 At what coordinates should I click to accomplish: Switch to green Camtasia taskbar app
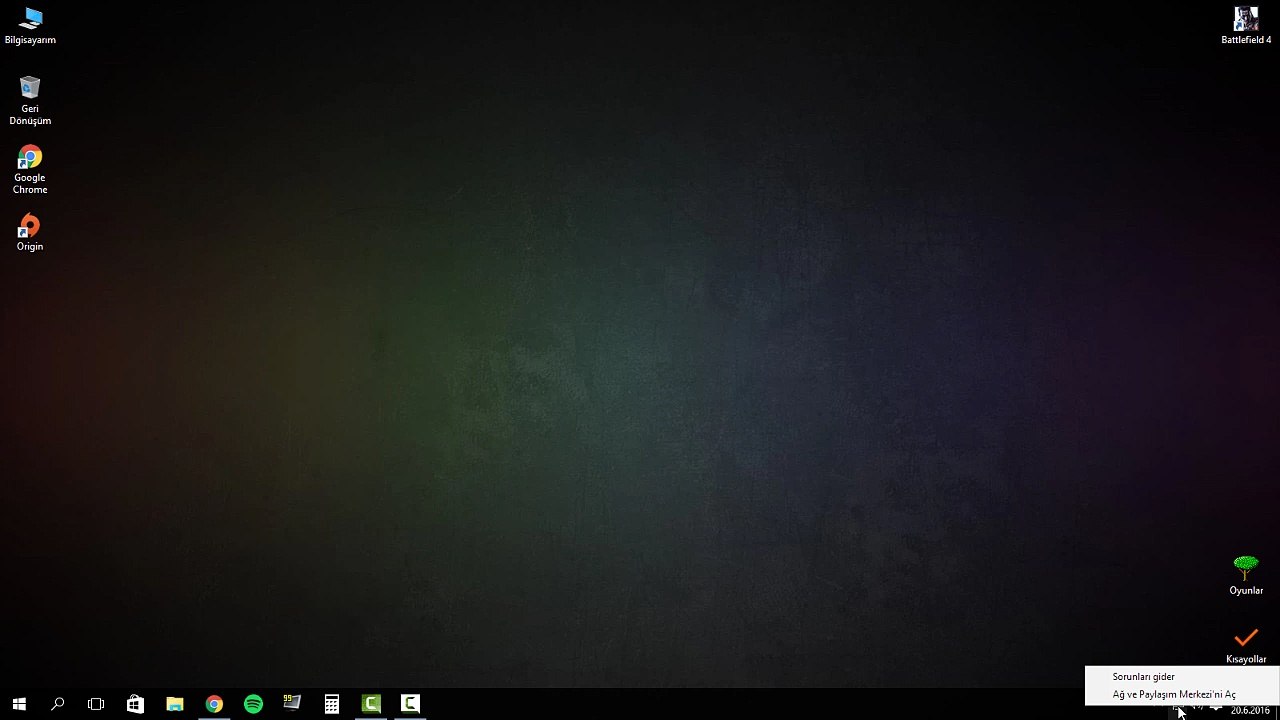[x=371, y=704]
